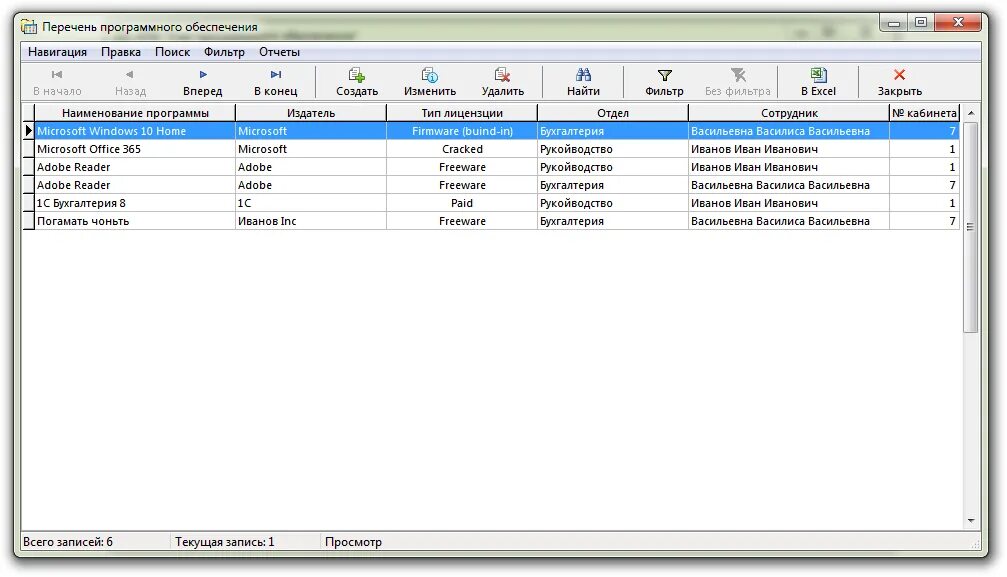Viewport: 1007px width, 577px height.
Task: Jump to last record with В конец
Action: 276,83
